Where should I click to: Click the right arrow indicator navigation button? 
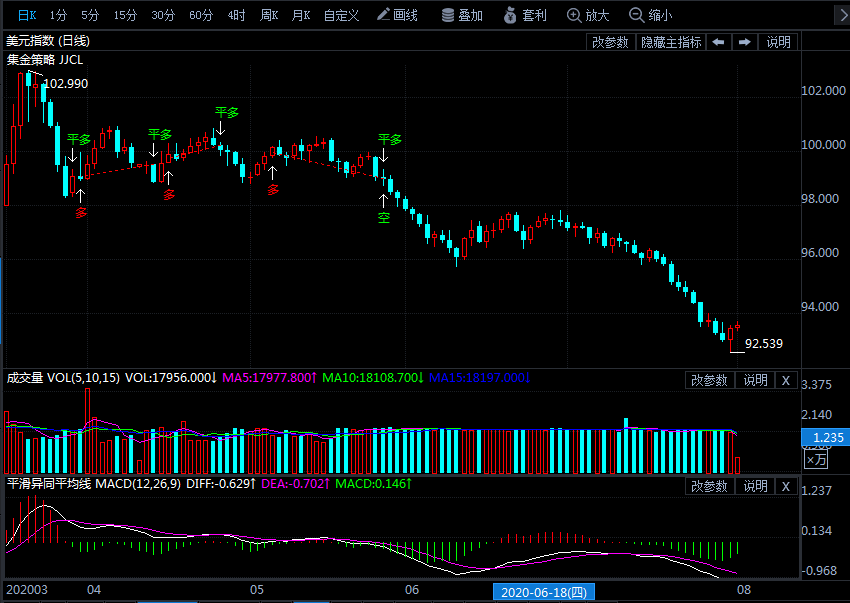pyautogui.click(x=745, y=42)
